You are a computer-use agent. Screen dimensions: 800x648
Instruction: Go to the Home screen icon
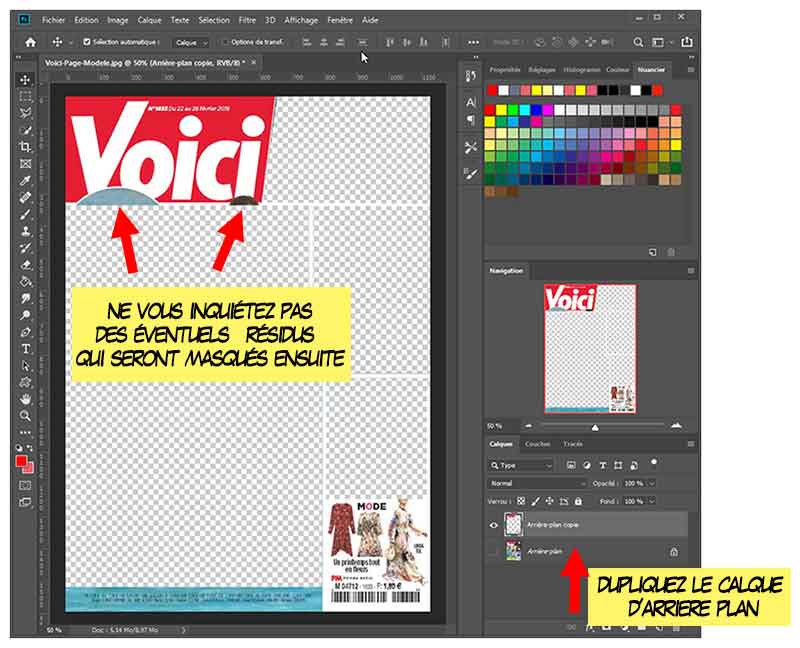tap(31, 42)
